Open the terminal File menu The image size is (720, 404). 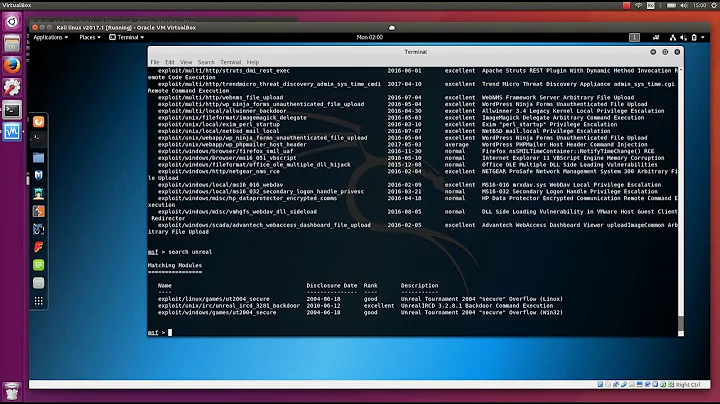click(x=155, y=62)
